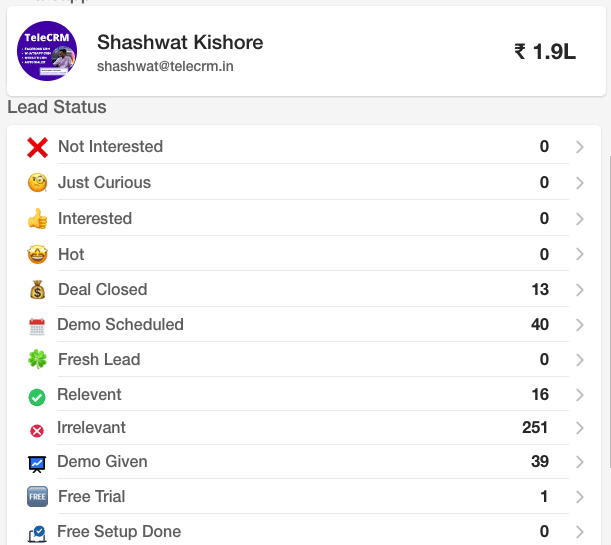The width and height of the screenshot is (611, 545).
Task: Open the Relevent status label
Action: coord(89,394)
